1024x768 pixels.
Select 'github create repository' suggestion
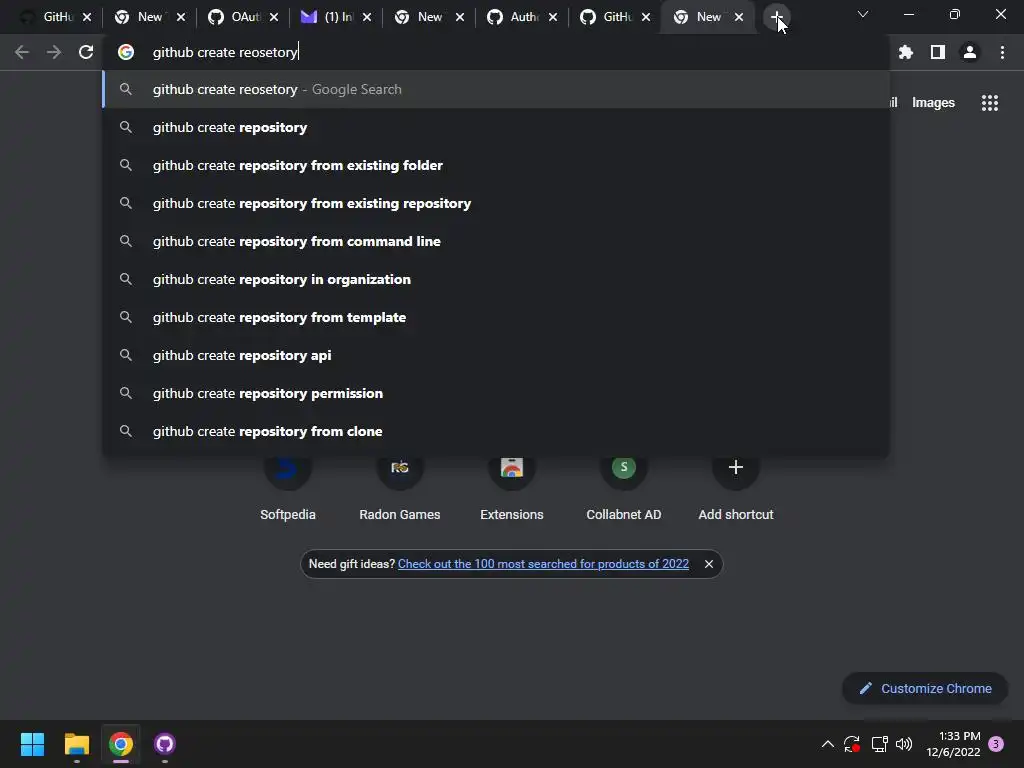(496, 127)
